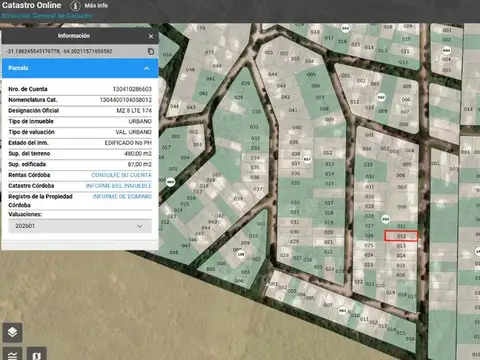Select nomenclatura value 1304400104058012
Viewport: 480px width, 360px height.
click(x=126, y=100)
